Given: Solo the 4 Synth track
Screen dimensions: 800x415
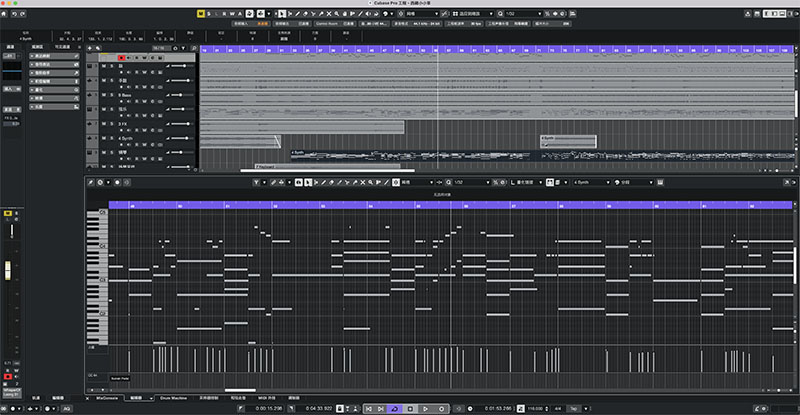Looking at the screenshot, I should click(x=112, y=138).
